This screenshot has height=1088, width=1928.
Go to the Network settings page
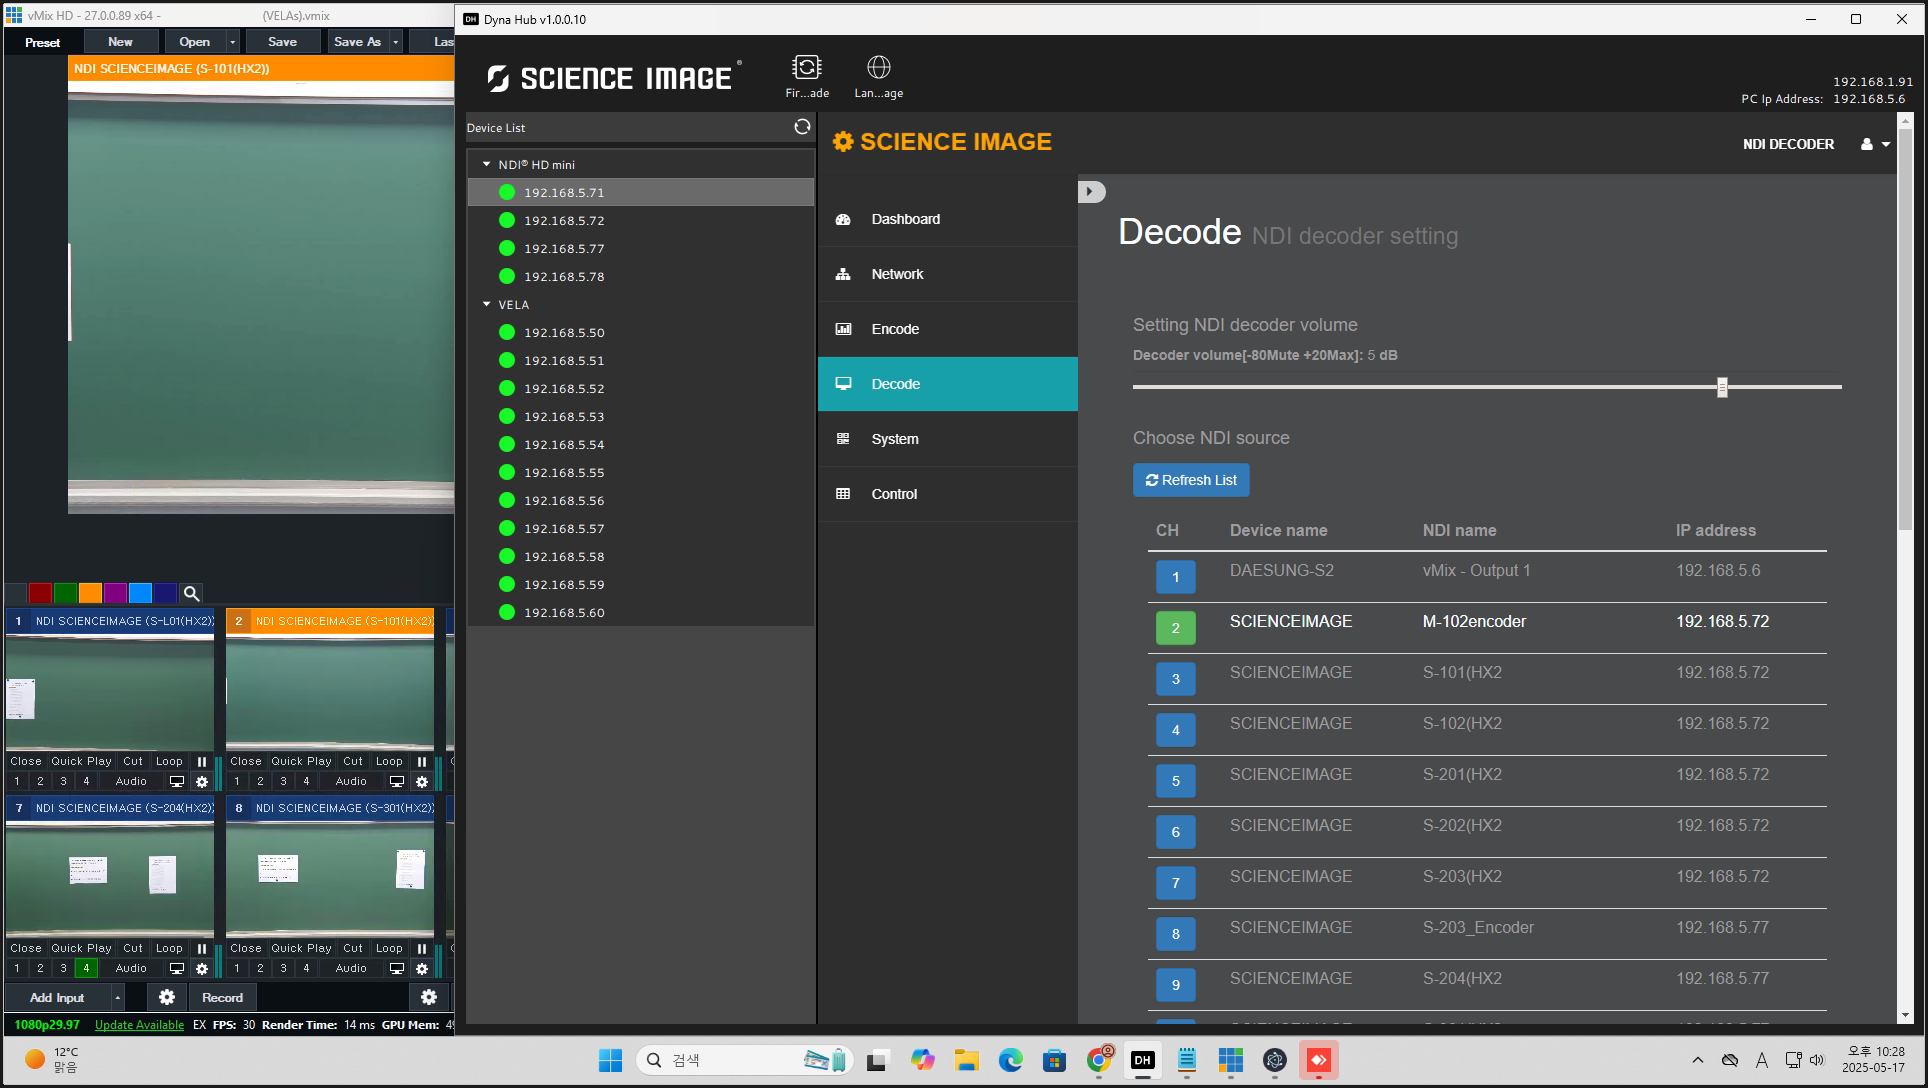tap(947, 274)
